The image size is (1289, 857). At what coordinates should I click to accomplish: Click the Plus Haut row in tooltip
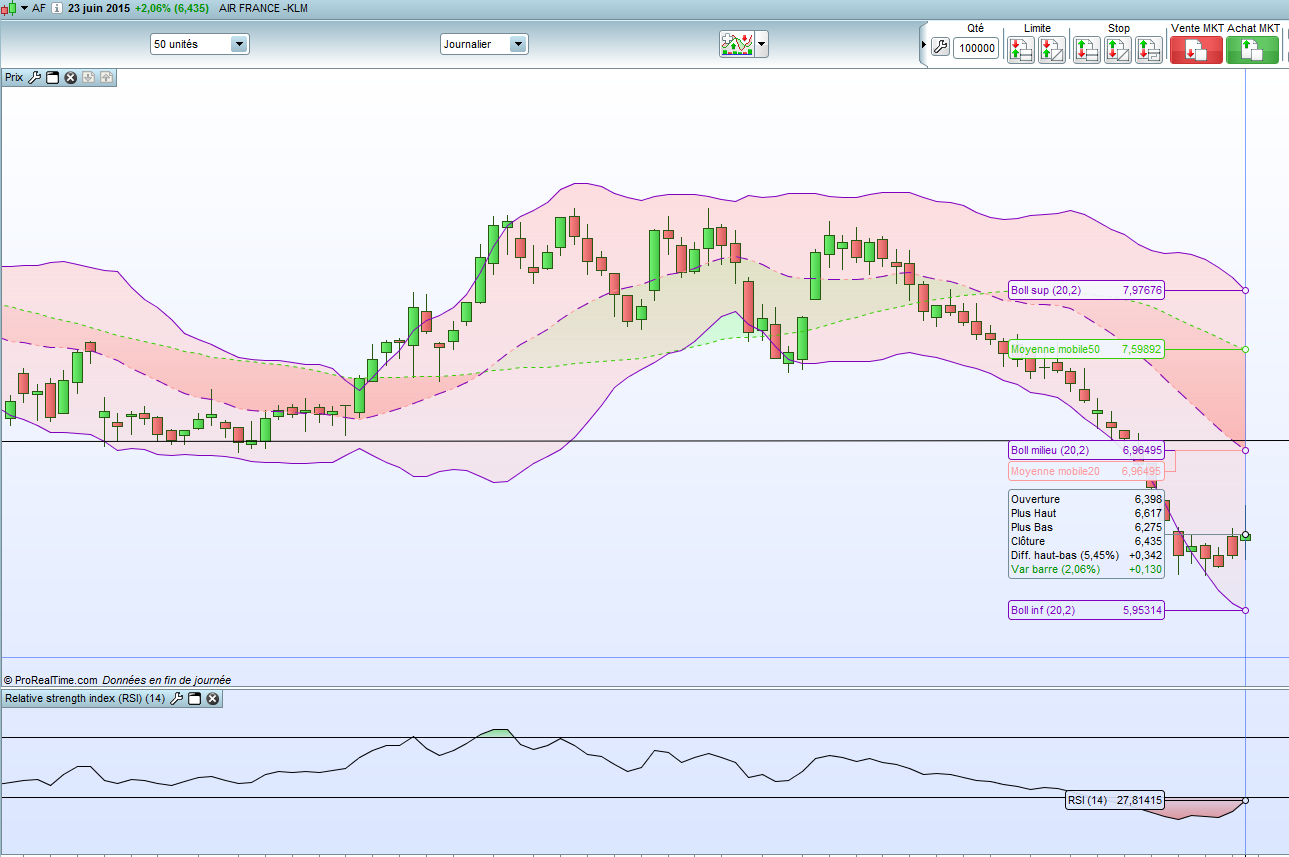click(x=1086, y=513)
